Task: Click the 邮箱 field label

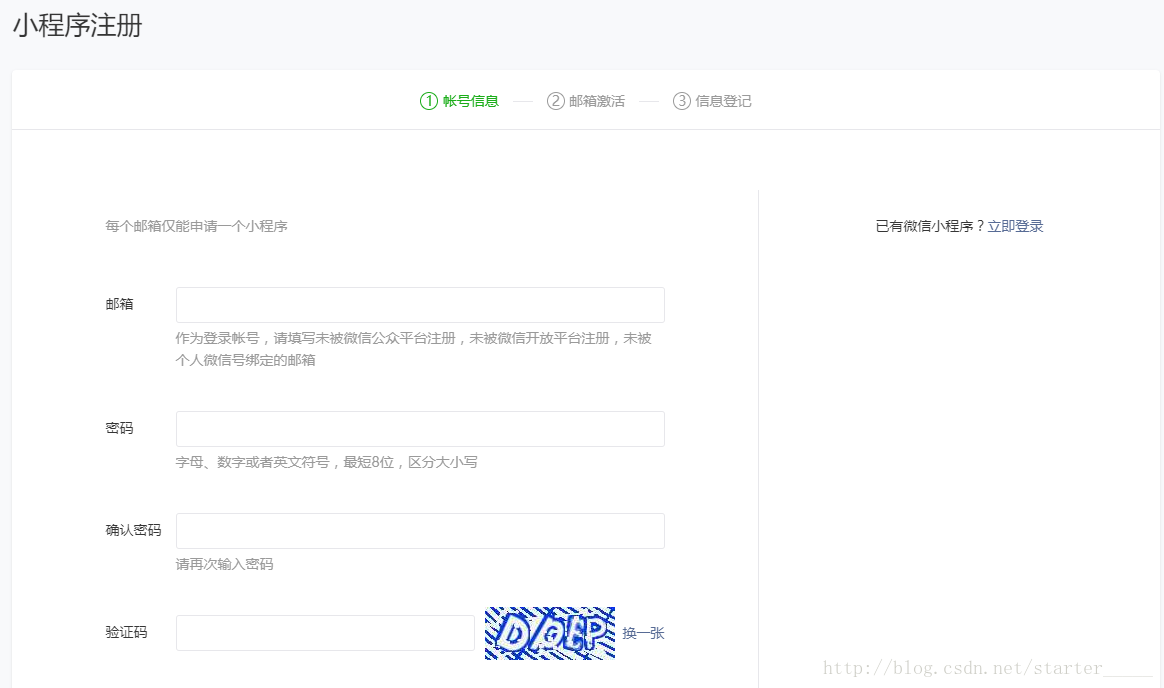Action: point(119,304)
